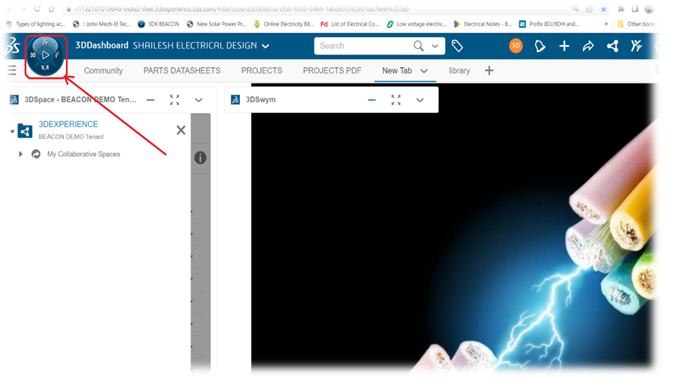Click into the Search field
The image size is (674, 388).
tap(363, 46)
